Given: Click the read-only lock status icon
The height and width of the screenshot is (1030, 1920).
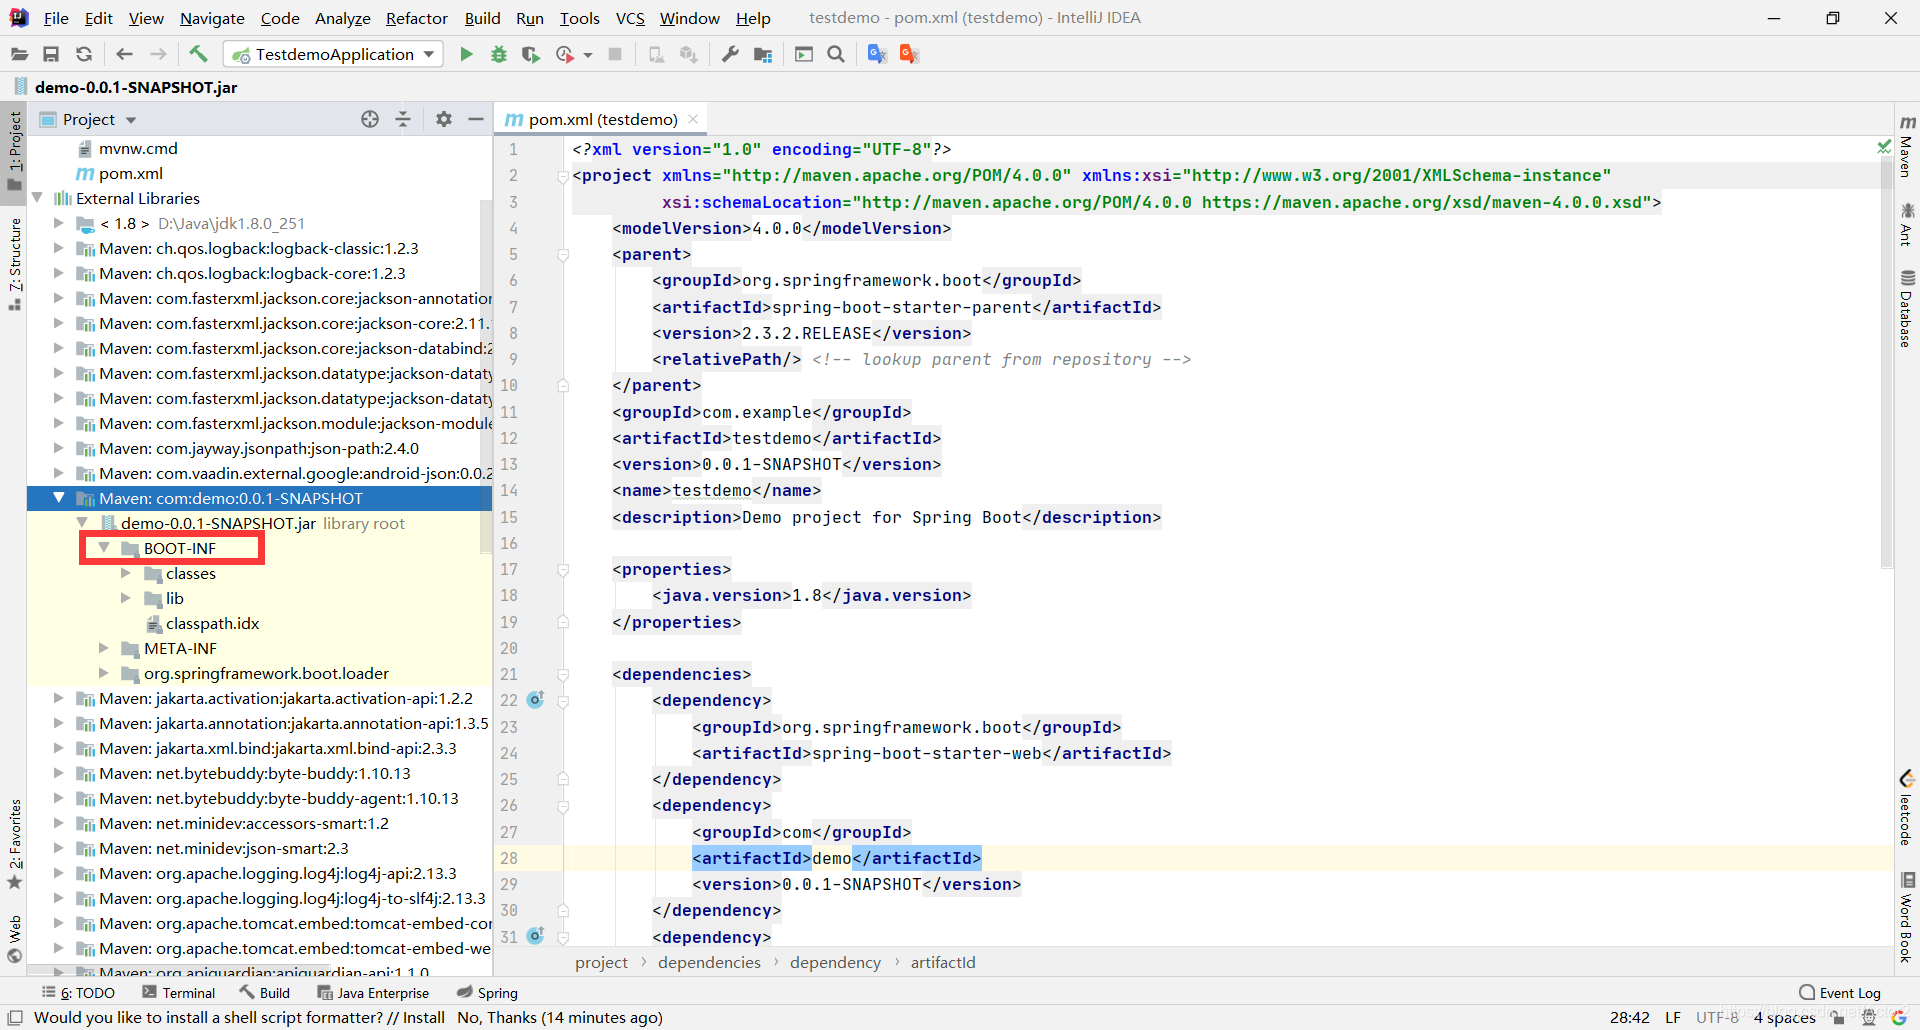Looking at the screenshot, I should pyautogui.click(x=1838, y=1018).
